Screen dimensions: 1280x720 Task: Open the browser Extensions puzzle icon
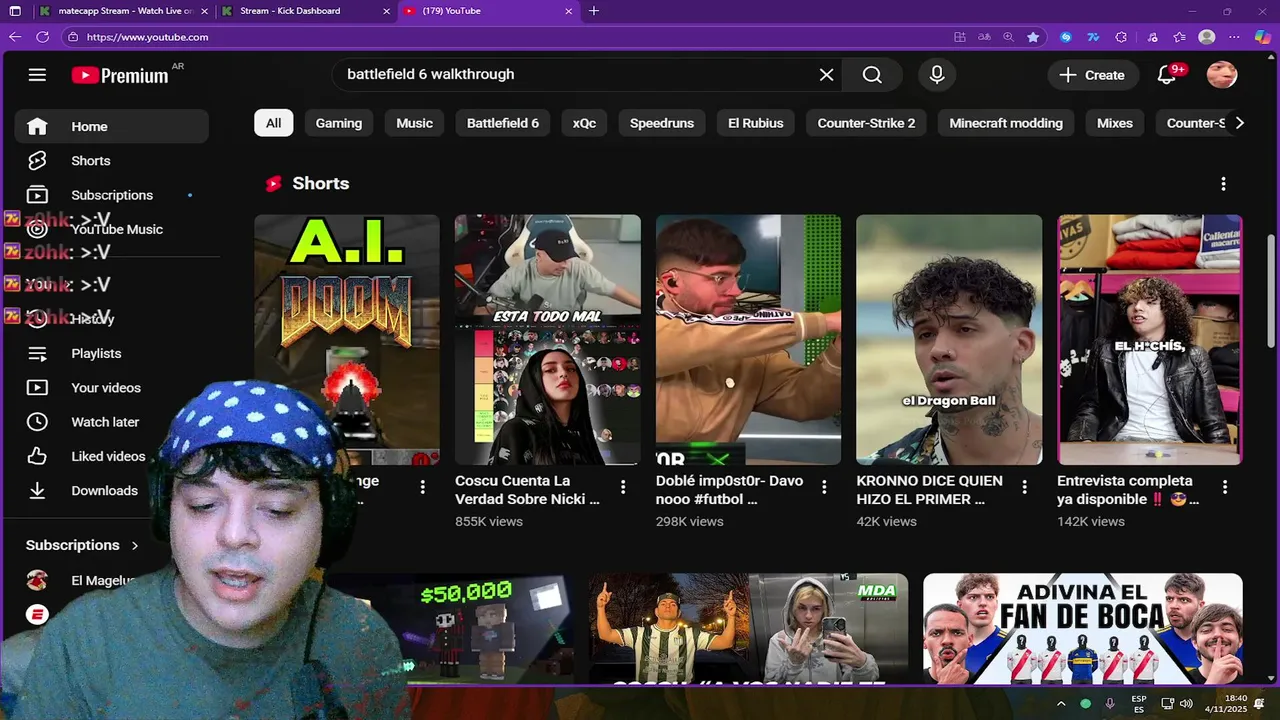click(x=1121, y=37)
